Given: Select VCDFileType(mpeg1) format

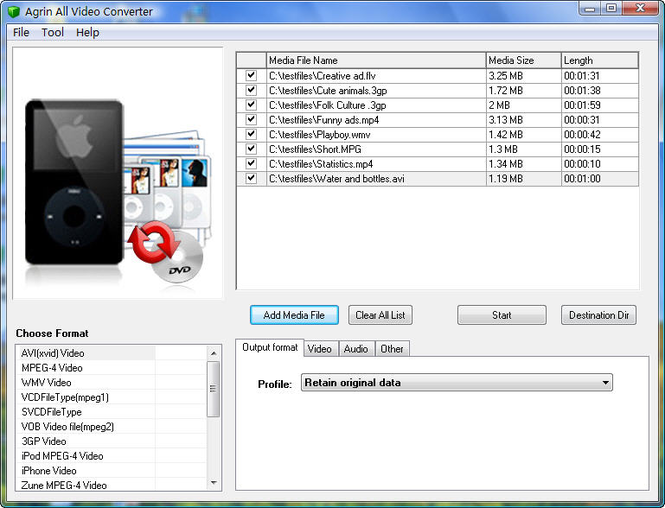Looking at the screenshot, I should 111,397.
